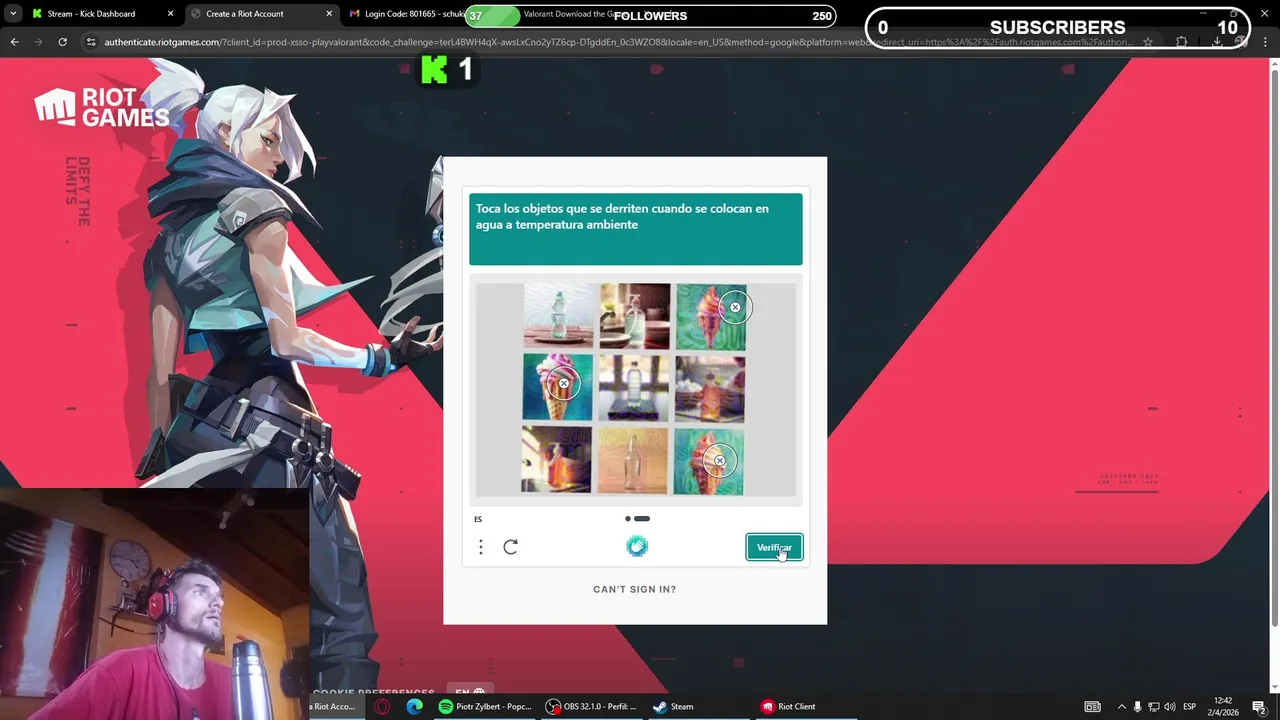Click the ES language label on the captcha

coord(478,519)
